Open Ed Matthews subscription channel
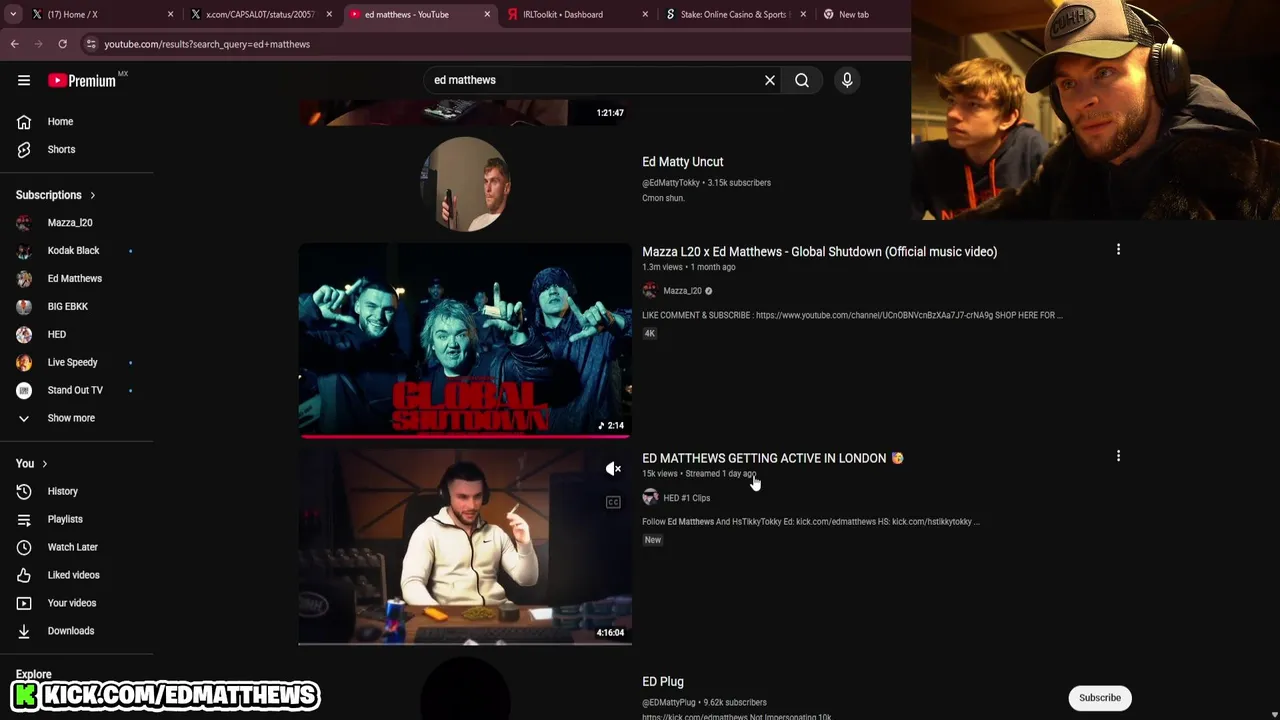Screen dimensions: 1280x720 77,279
